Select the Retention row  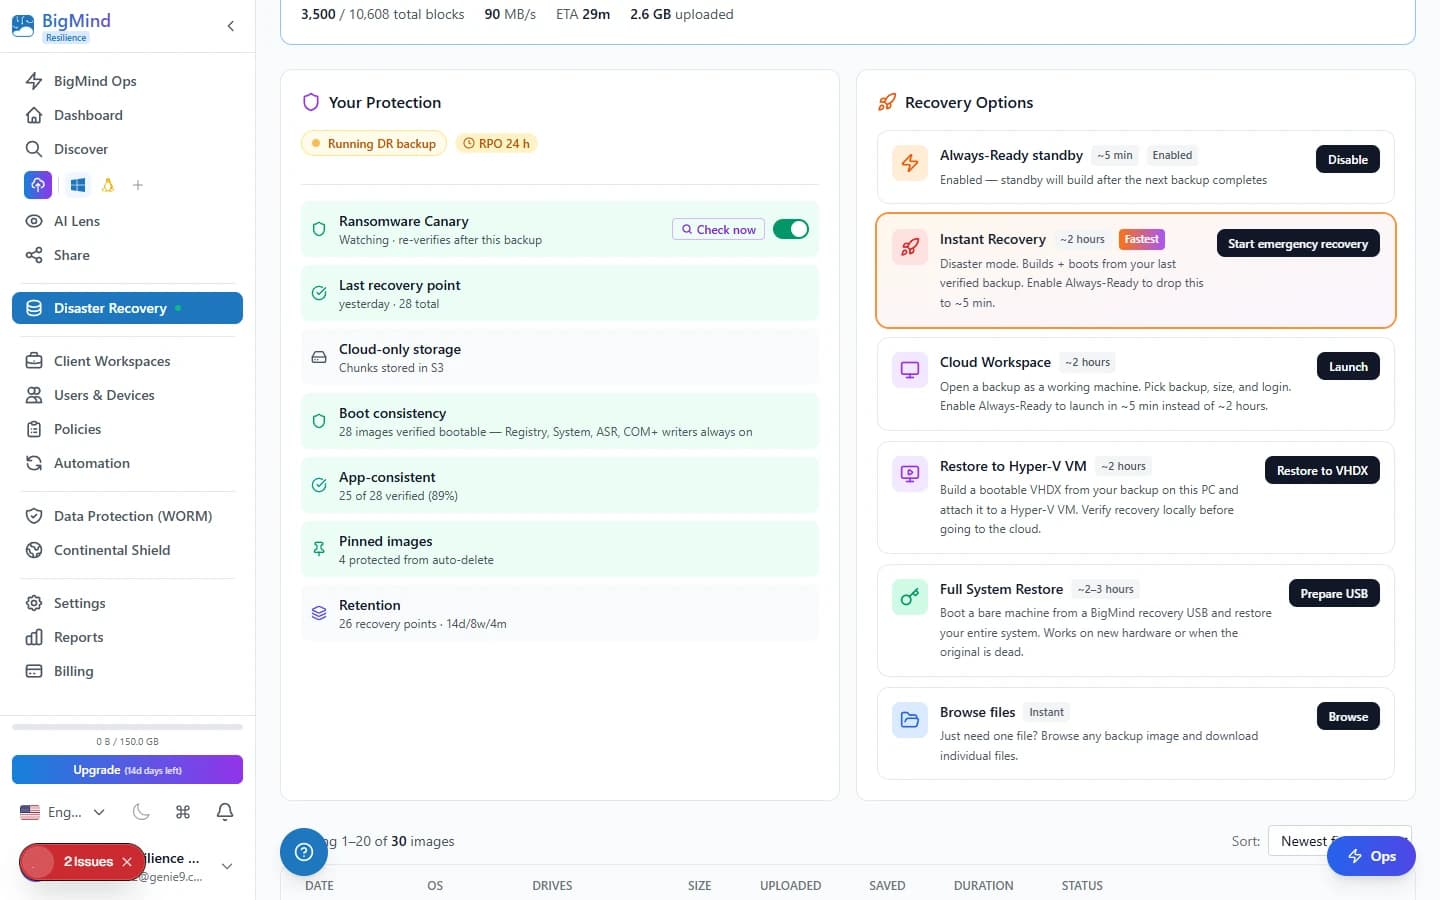560,613
